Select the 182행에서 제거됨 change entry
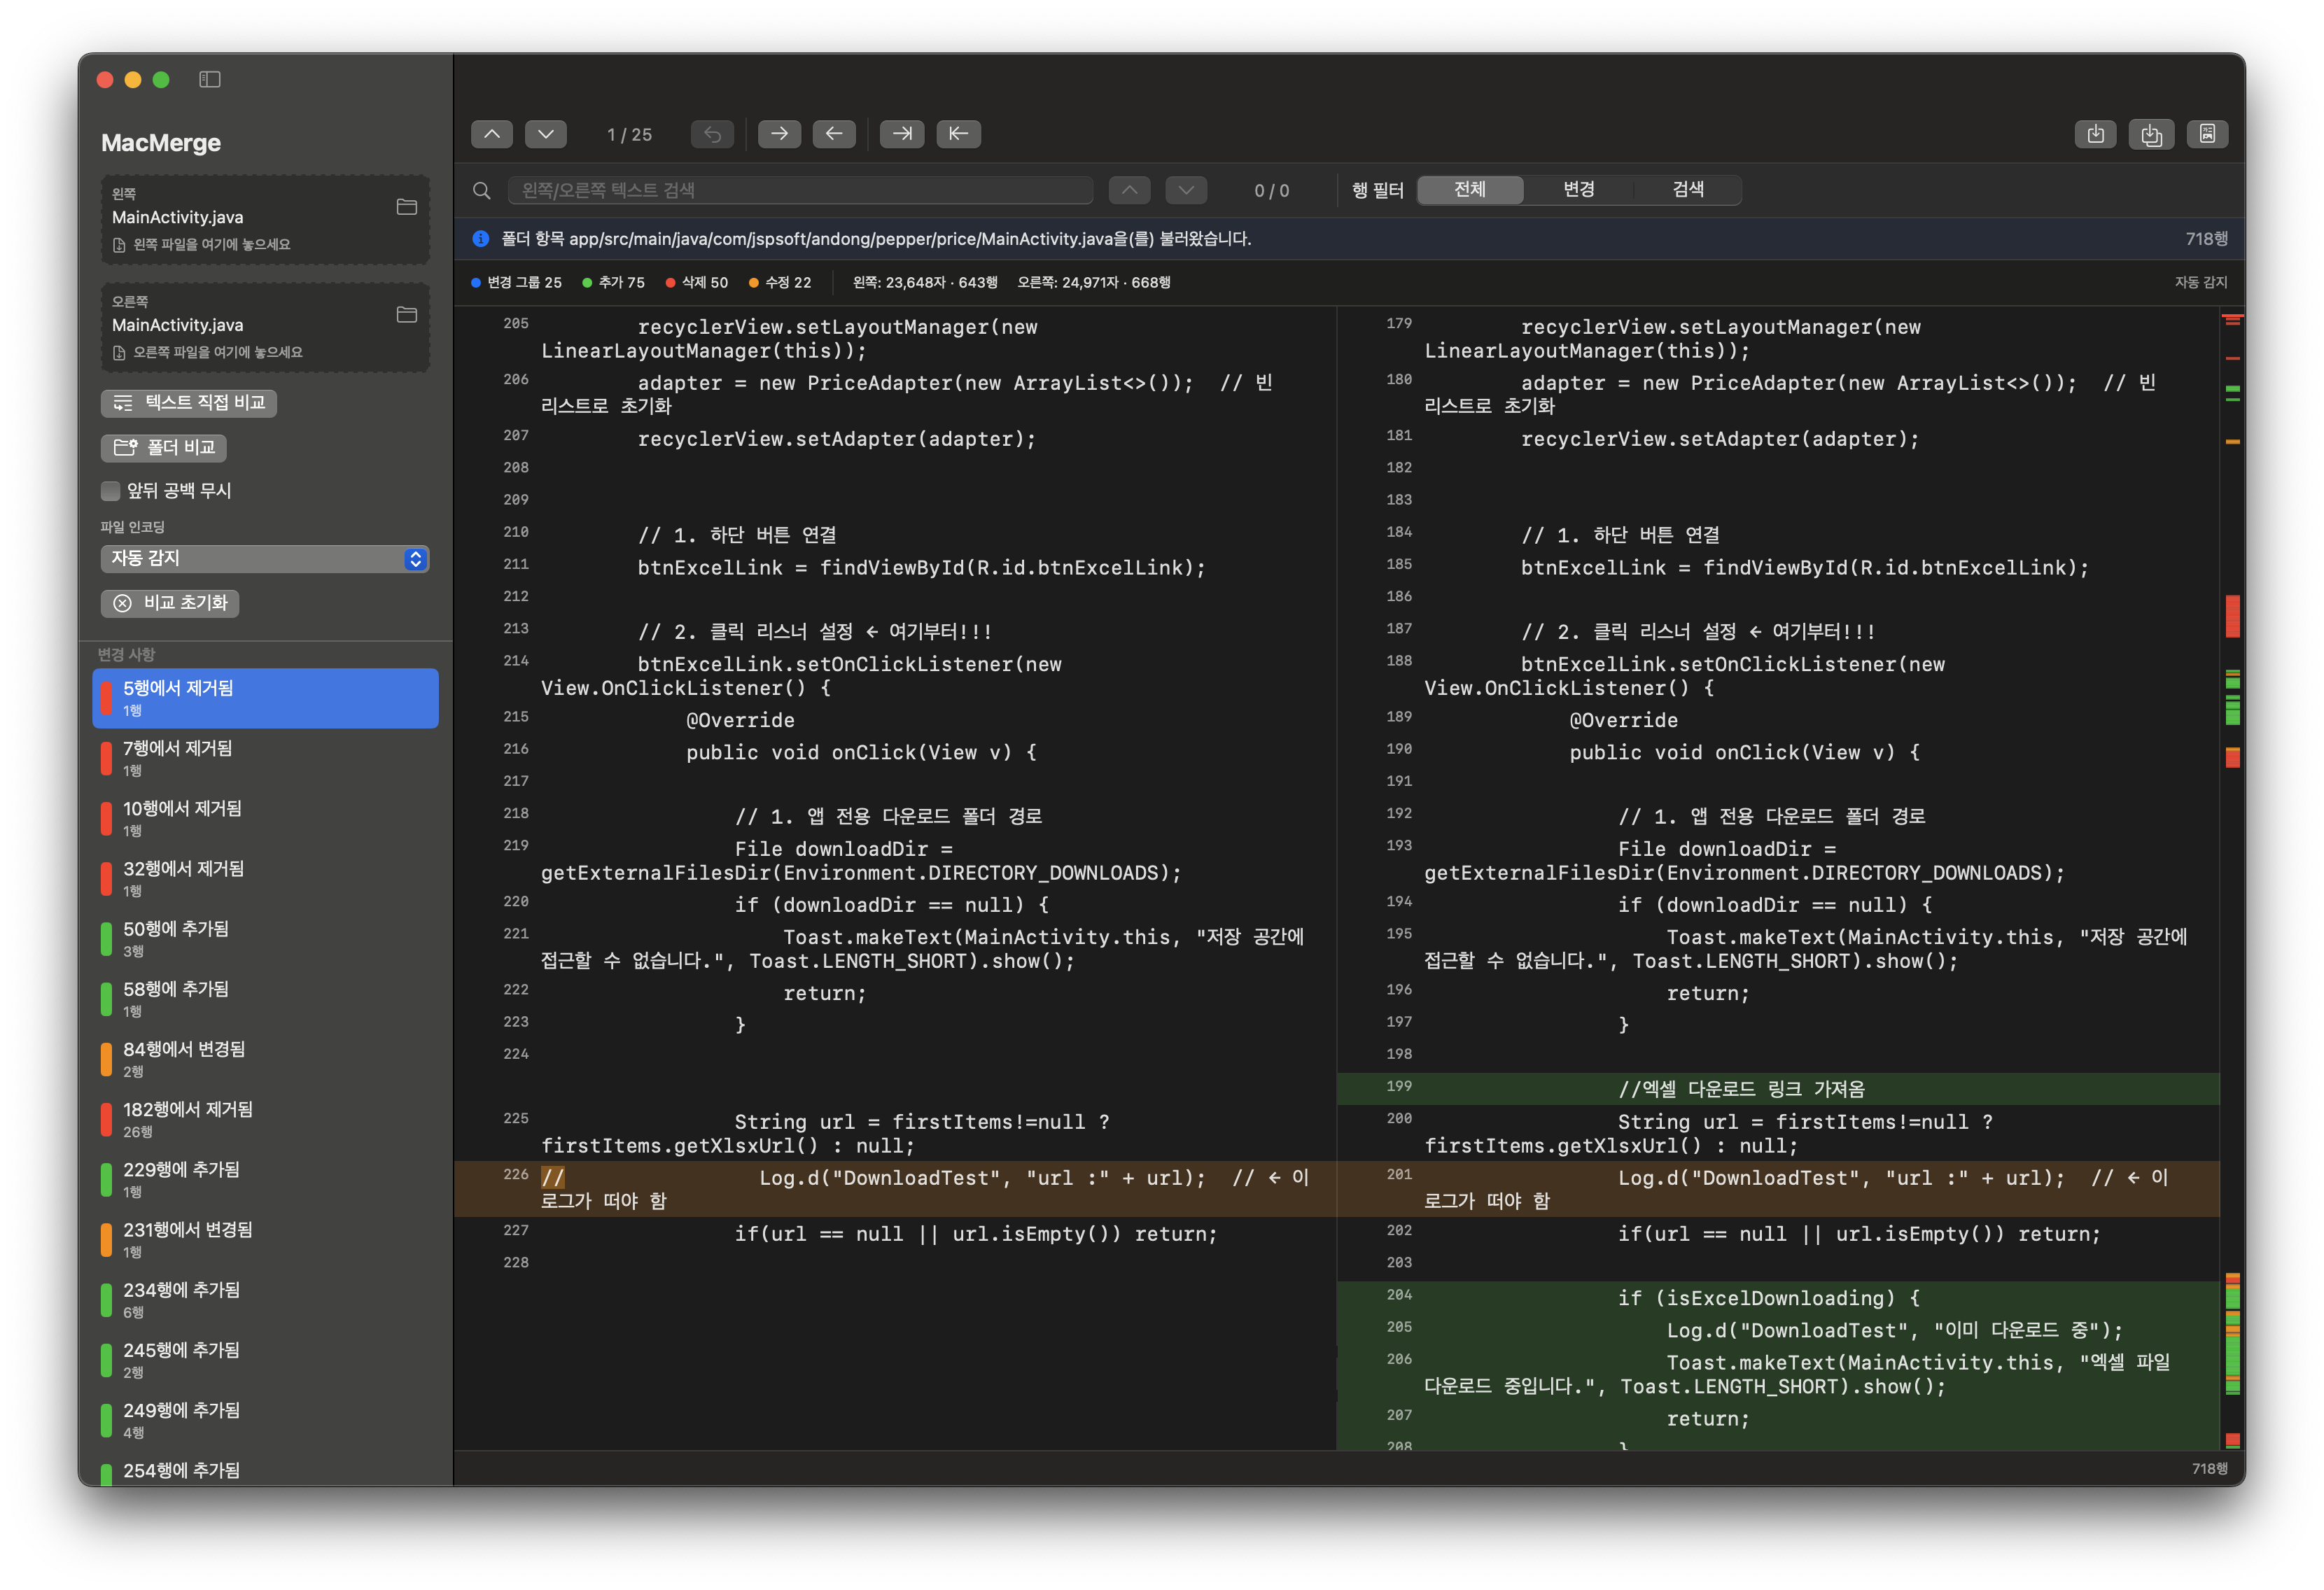This screenshot has width=2324, height=1590. pos(265,1119)
